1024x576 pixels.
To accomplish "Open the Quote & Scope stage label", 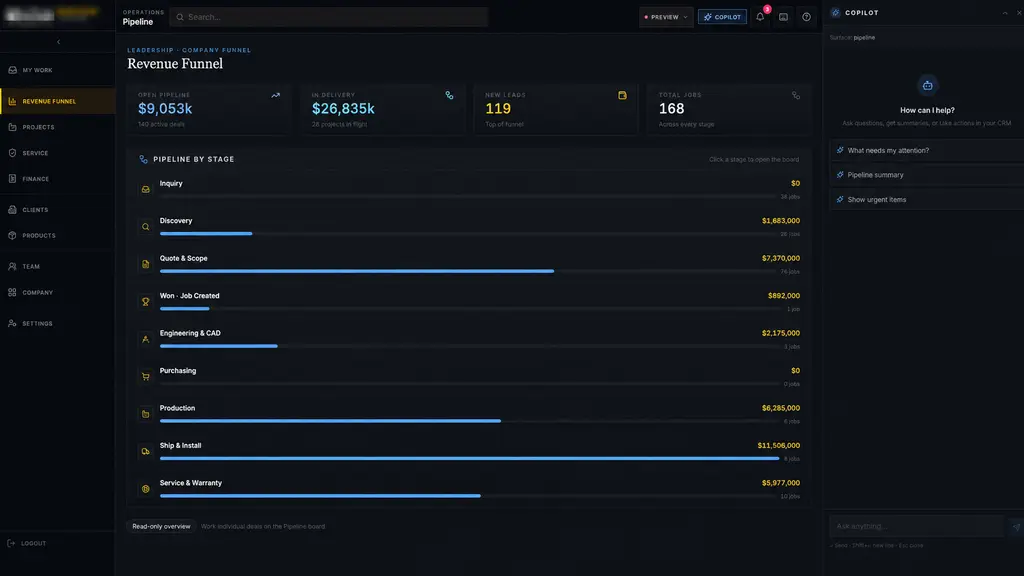I will (184, 259).
